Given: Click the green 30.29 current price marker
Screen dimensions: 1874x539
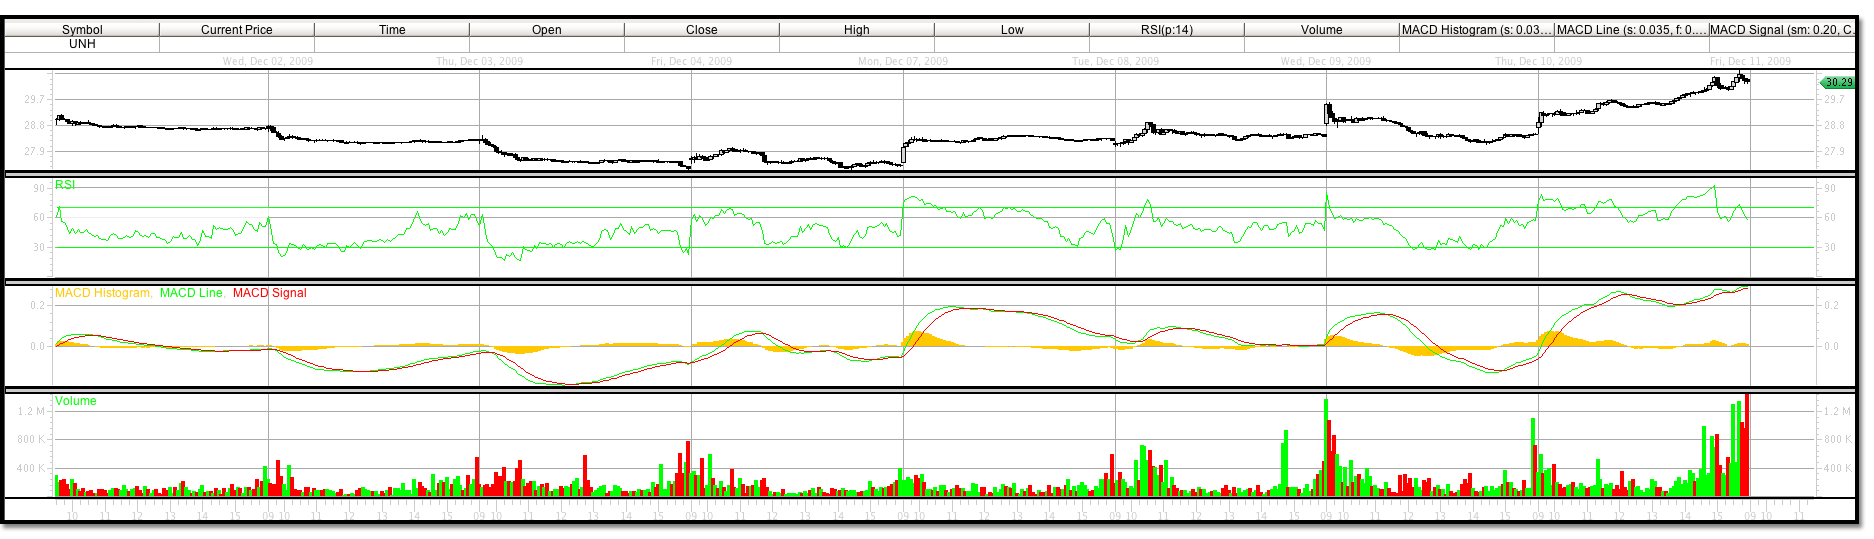Looking at the screenshot, I should (1838, 83).
